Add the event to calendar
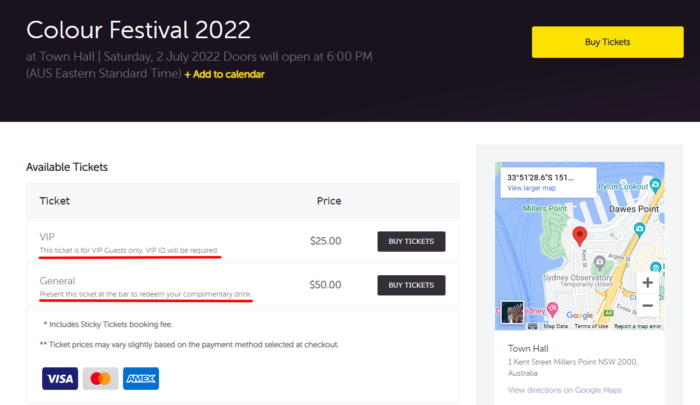Image resolution: width=700 pixels, height=405 pixels. click(x=224, y=74)
